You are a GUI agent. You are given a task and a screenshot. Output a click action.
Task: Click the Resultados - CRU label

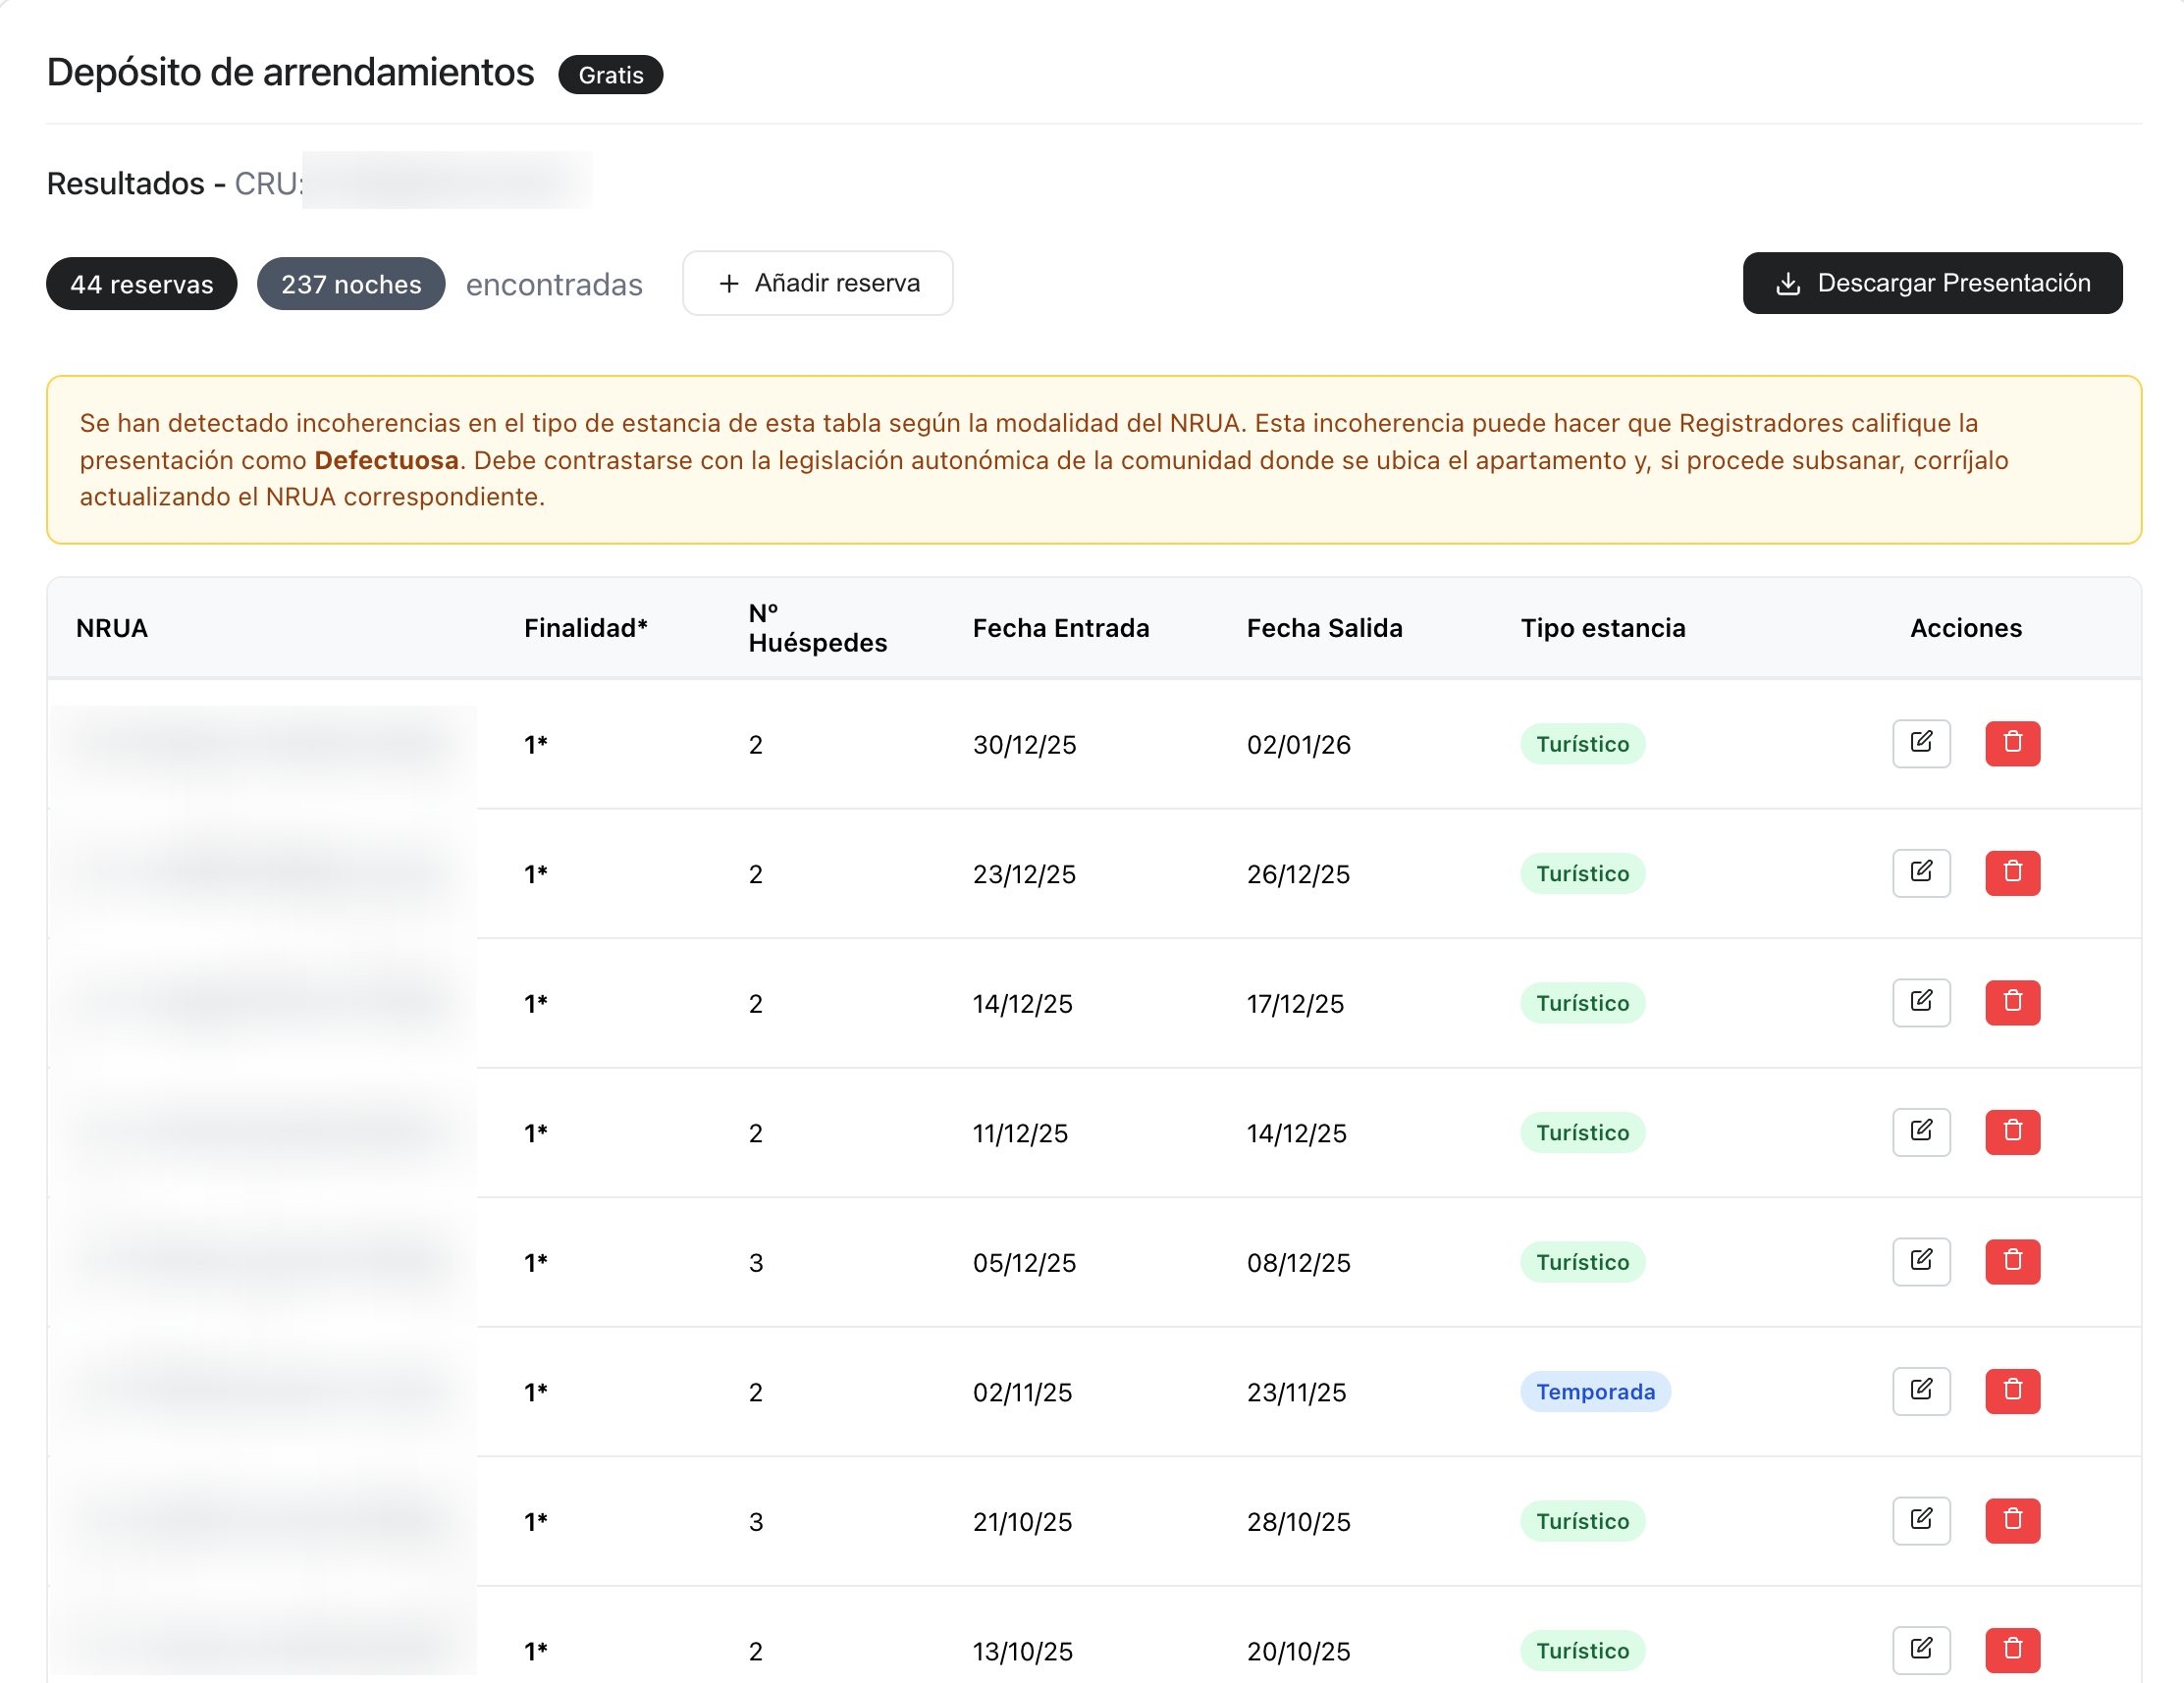174,184
